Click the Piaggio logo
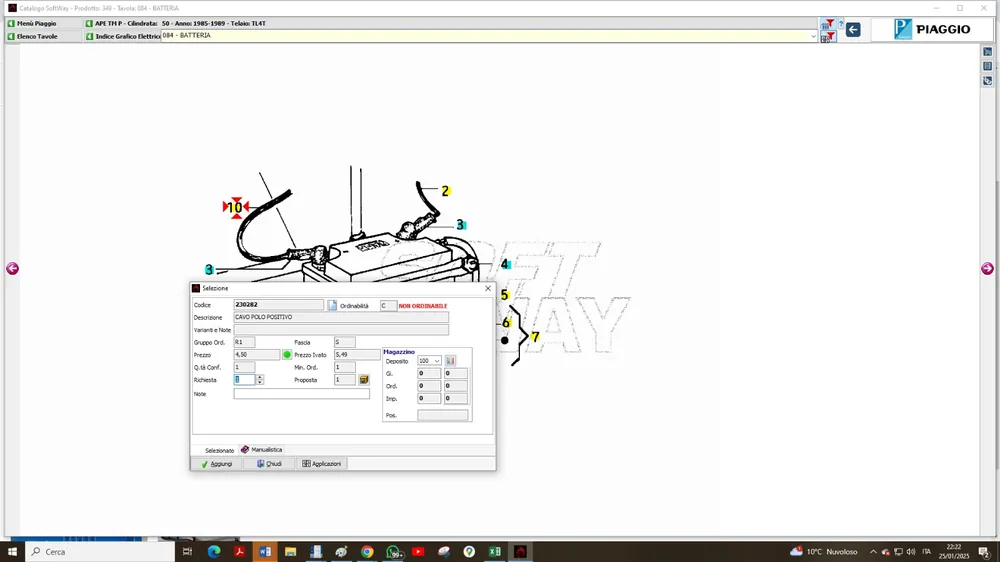 [x=932, y=29]
